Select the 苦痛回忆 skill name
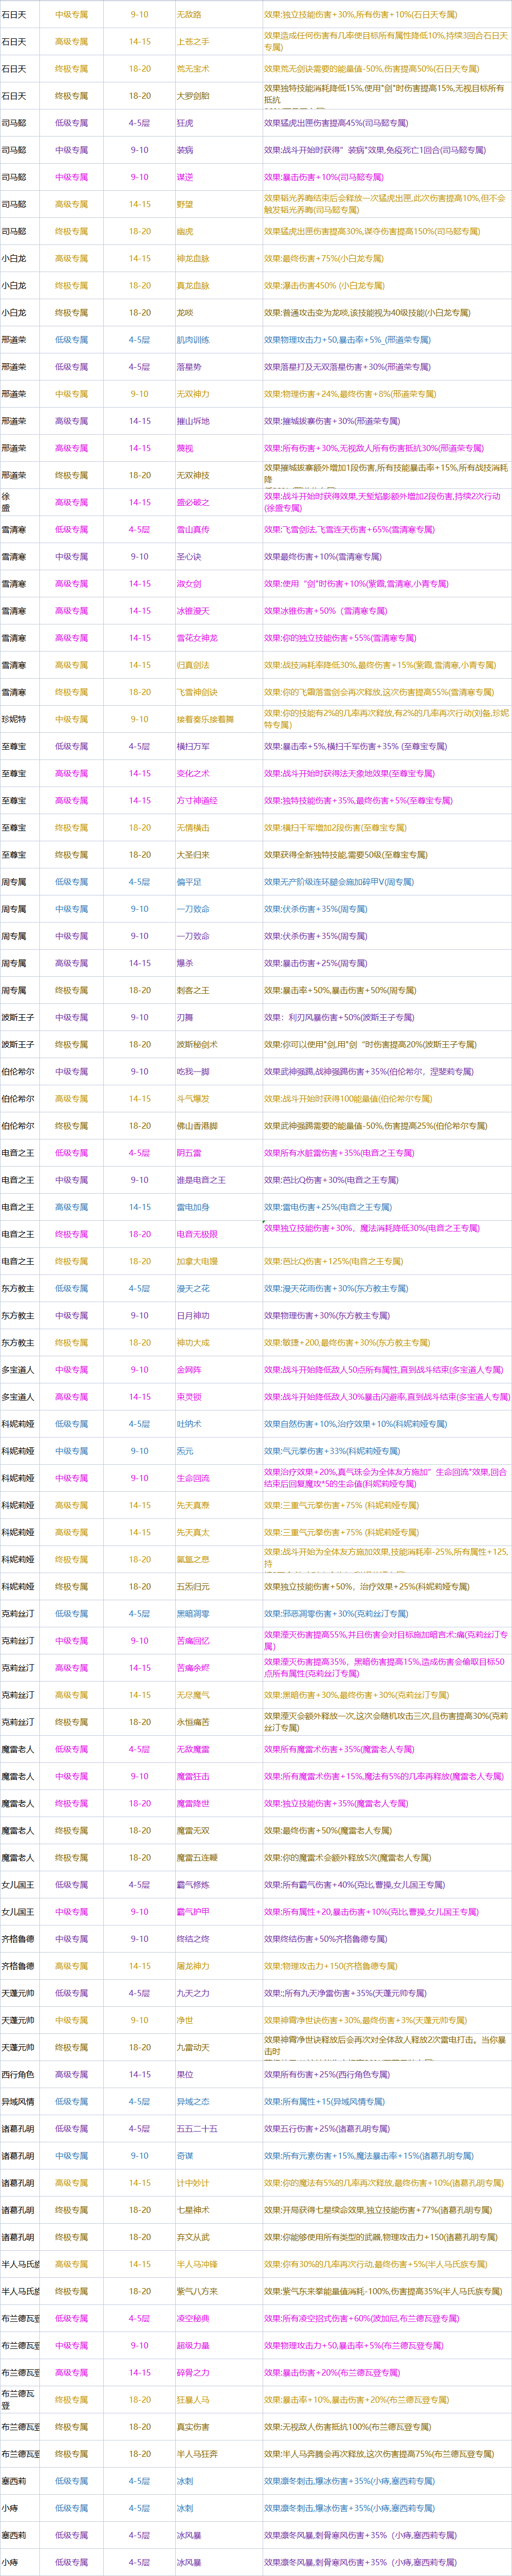512x2576 pixels. 193,1640
